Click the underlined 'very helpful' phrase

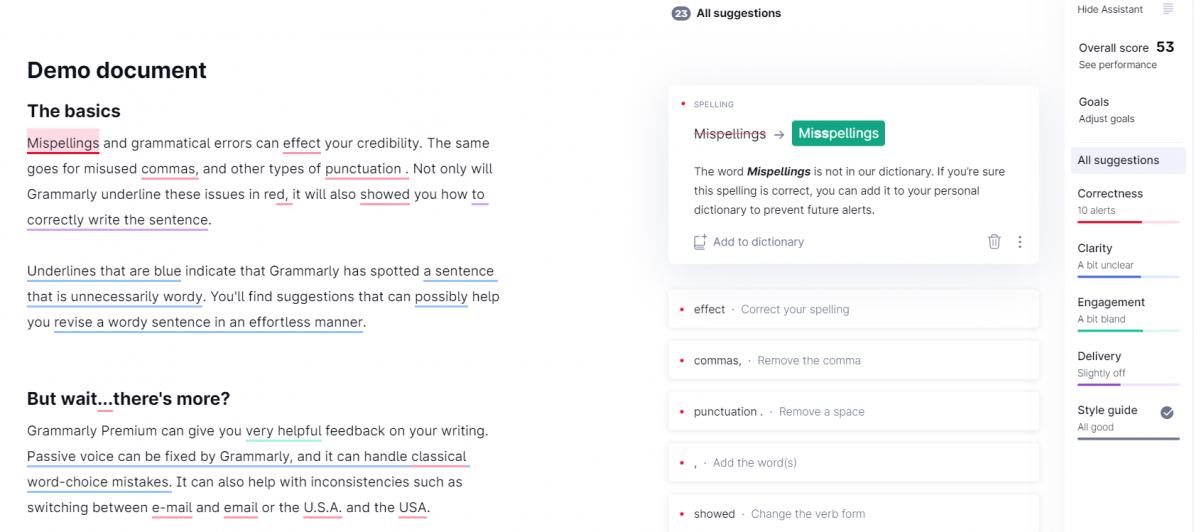coord(283,431)
